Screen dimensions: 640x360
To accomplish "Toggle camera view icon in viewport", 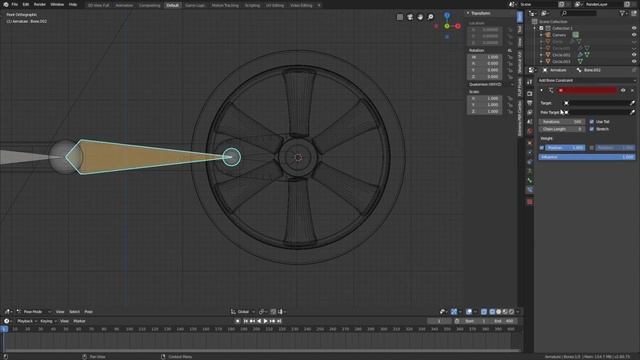I will [410, 17].
